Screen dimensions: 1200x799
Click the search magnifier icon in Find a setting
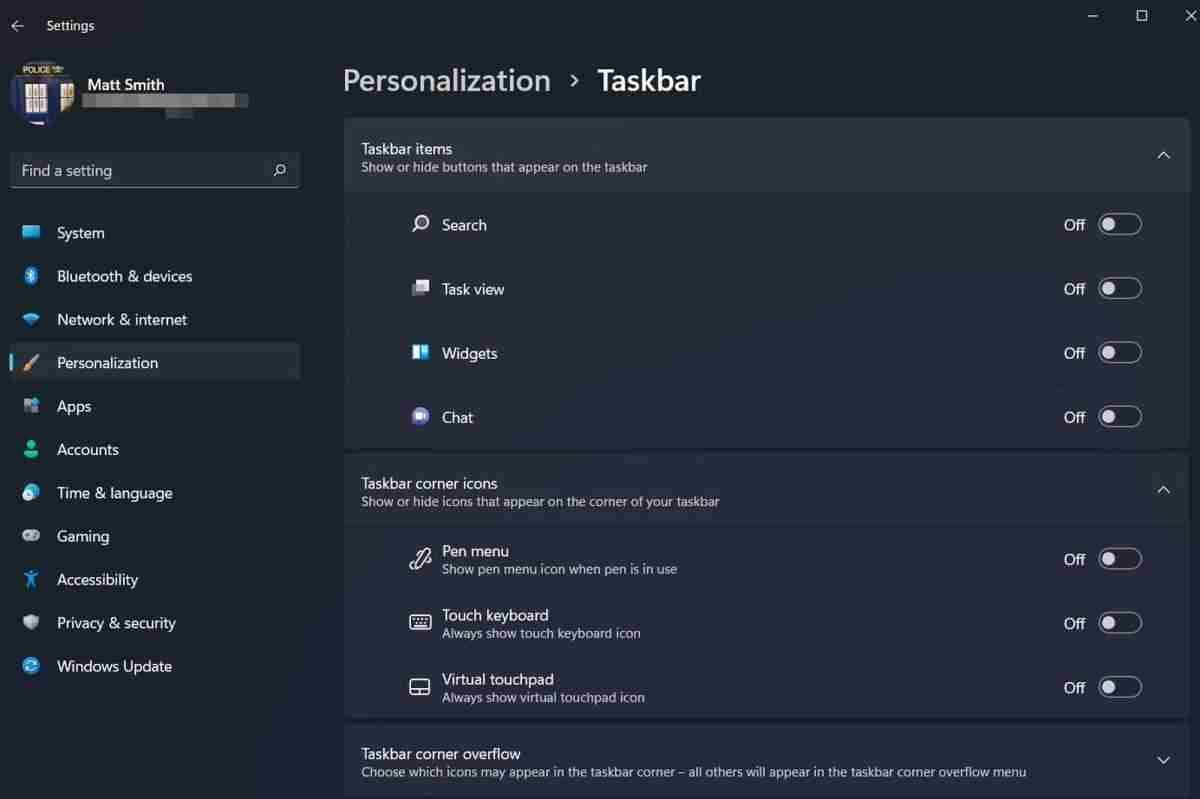click(x=280, y=170)
